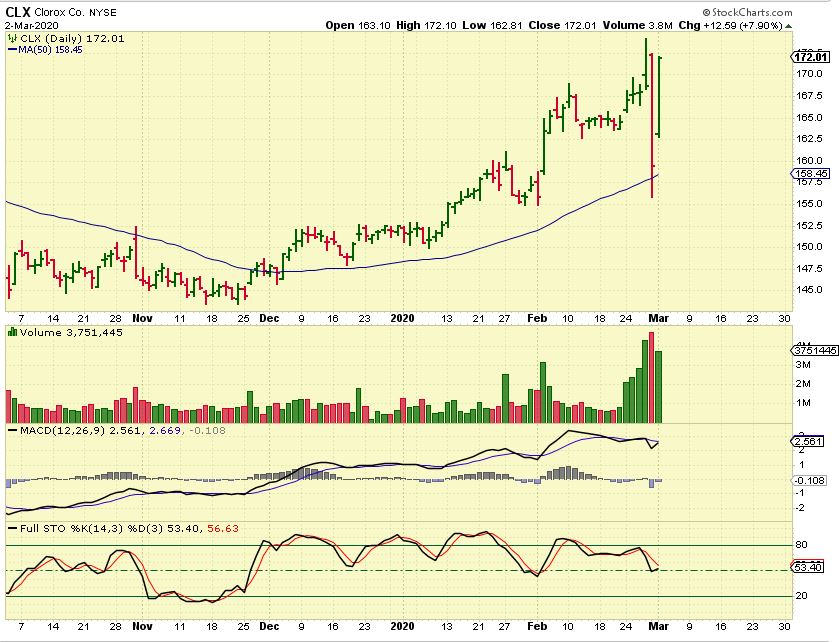The height and width of the screenshot is (642, 839).
Task: Click the 80 stochastic level label
Action: point(802,545)
